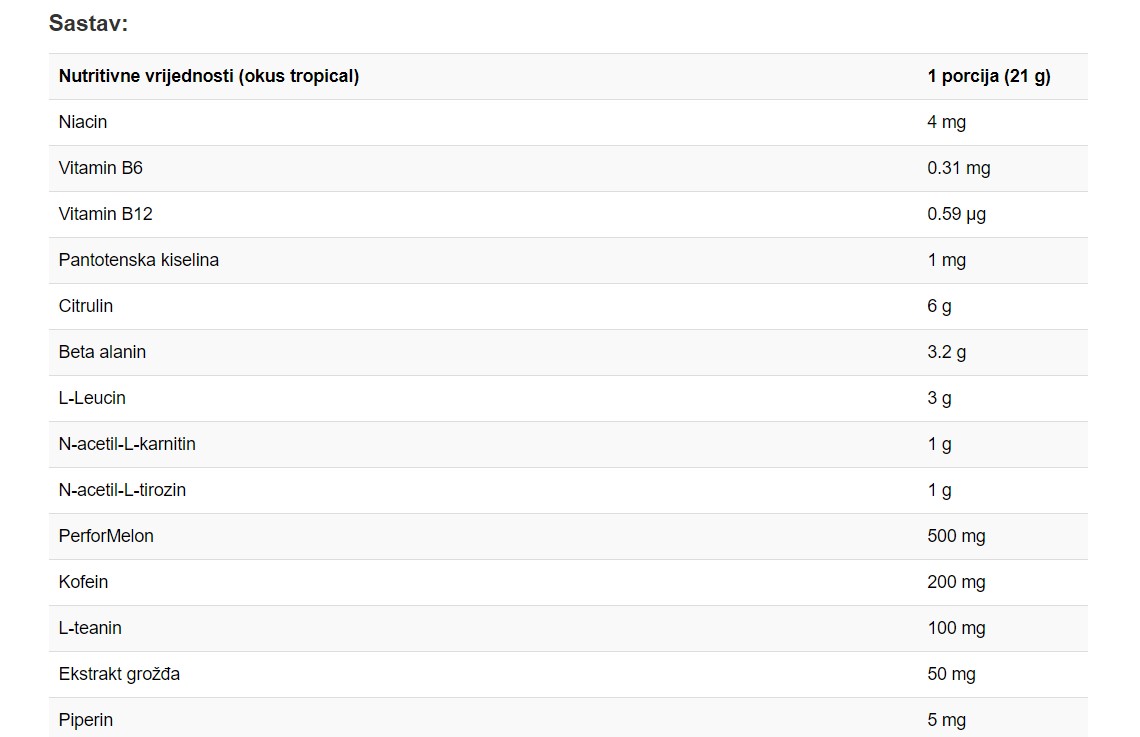
Task: Select the Nutritivne vrijednosti header cell
Action: coord(209,76)
